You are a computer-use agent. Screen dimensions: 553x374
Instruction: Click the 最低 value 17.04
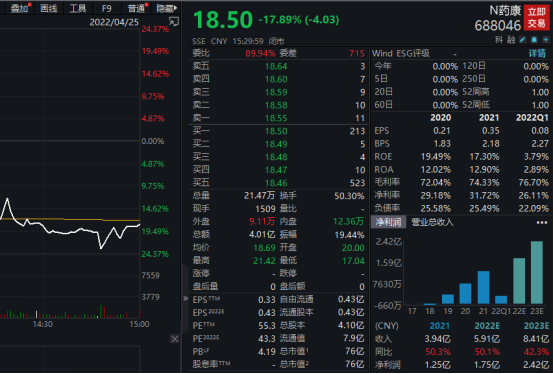(353, 261)
